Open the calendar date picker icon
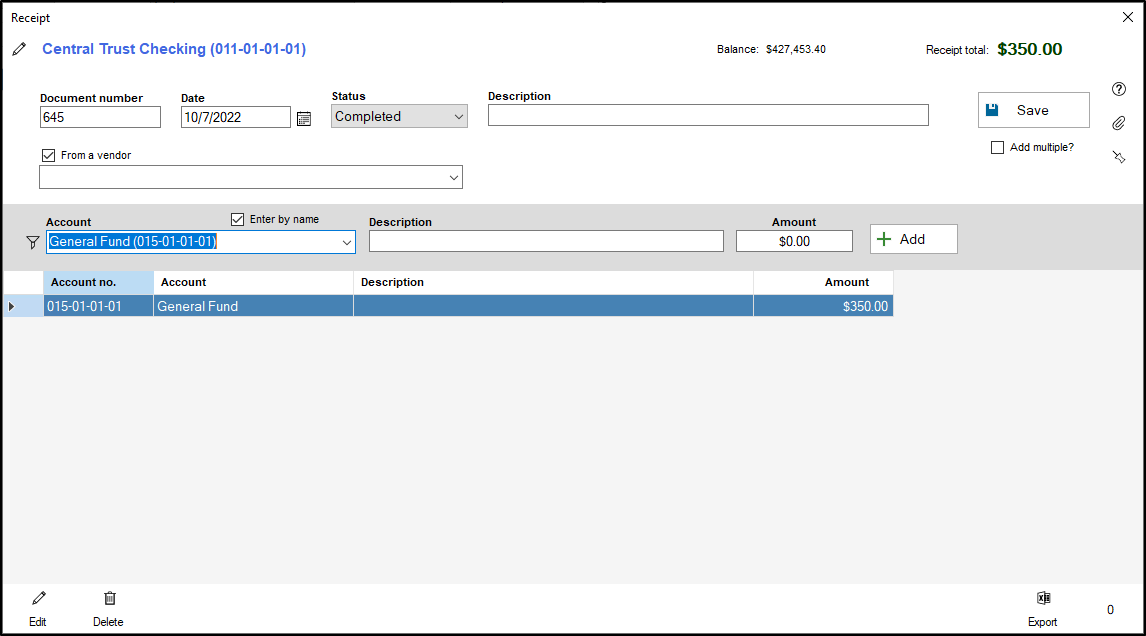 pyautogui.click(x=304, y=118)
